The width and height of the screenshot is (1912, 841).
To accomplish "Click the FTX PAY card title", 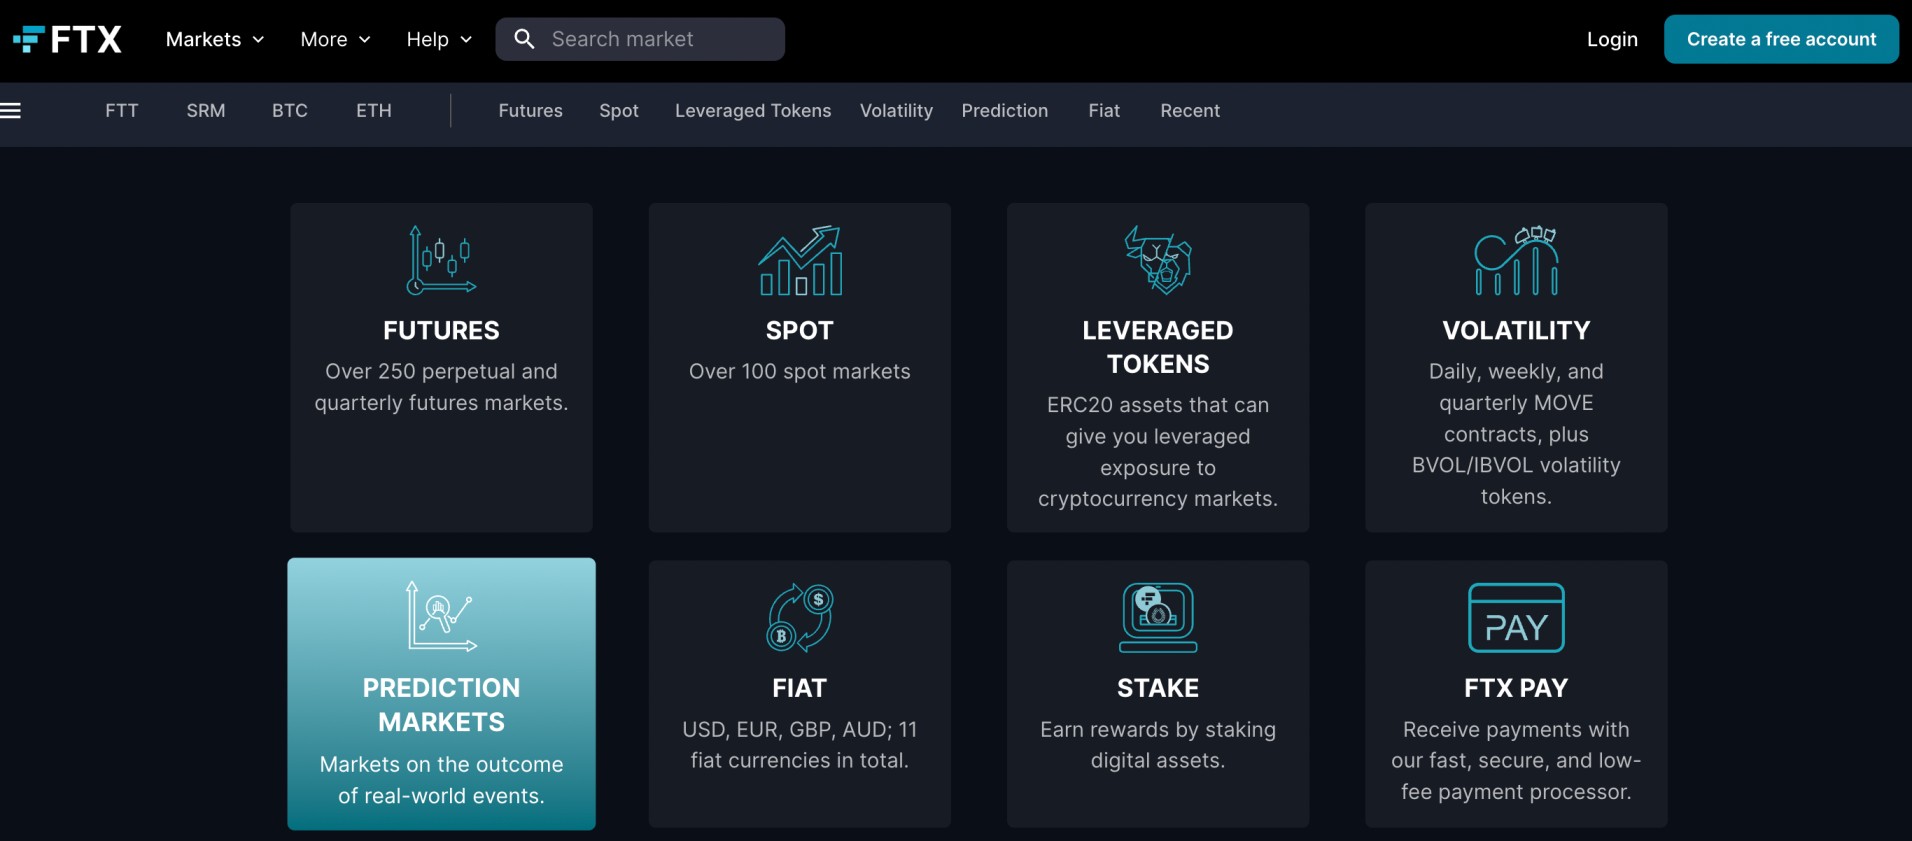I will [x=1516, y=688].
